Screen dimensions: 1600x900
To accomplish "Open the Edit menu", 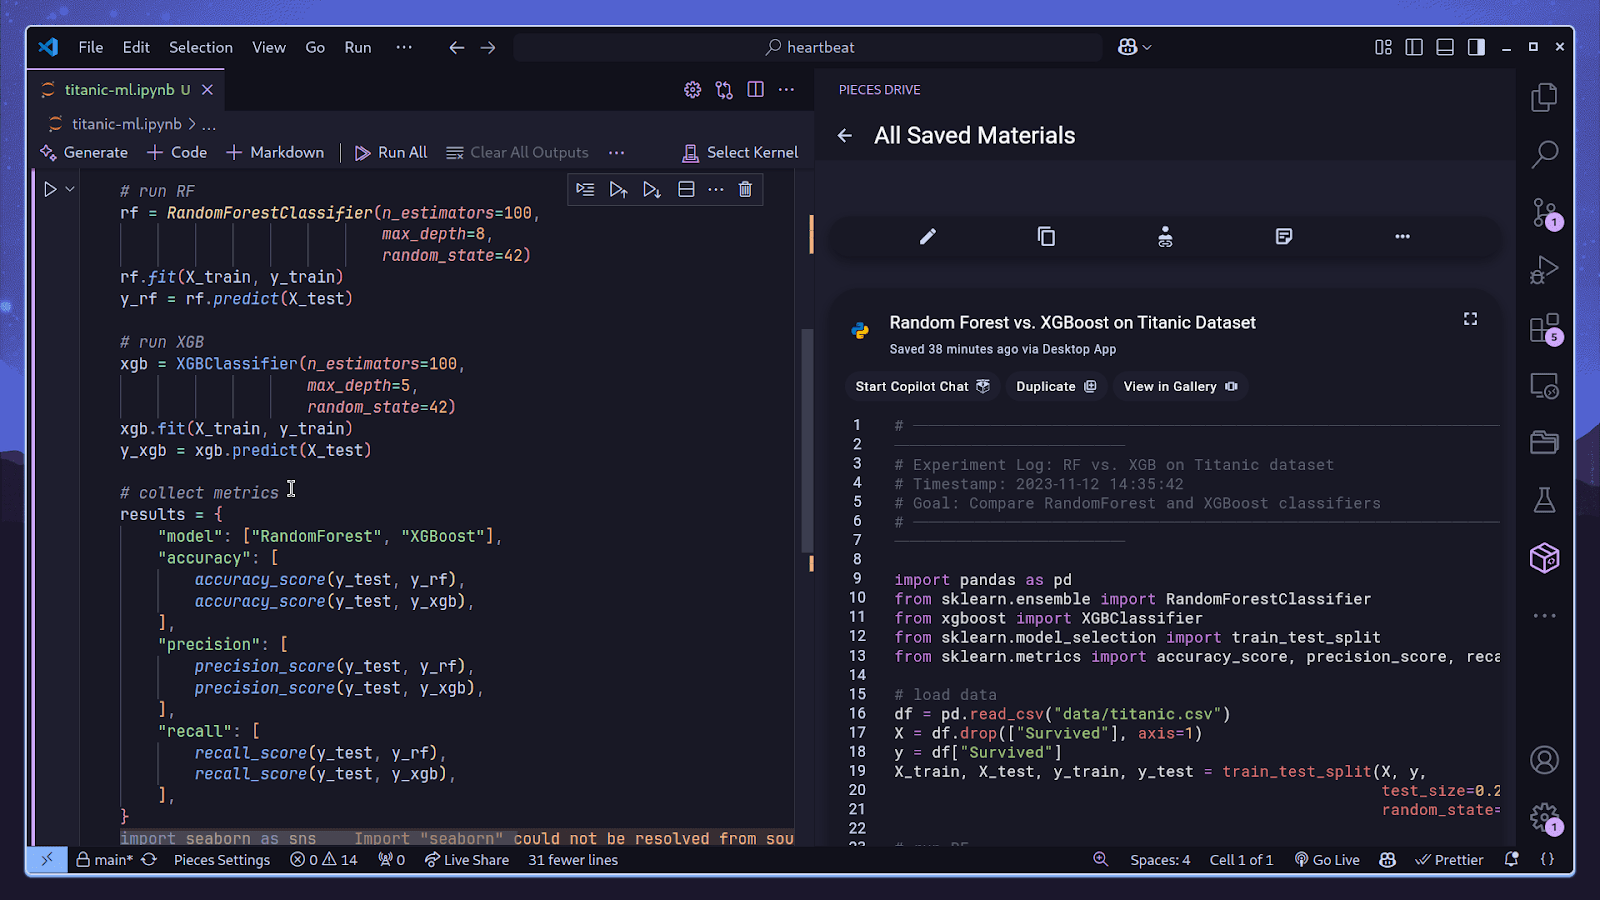I will [136, 47].
